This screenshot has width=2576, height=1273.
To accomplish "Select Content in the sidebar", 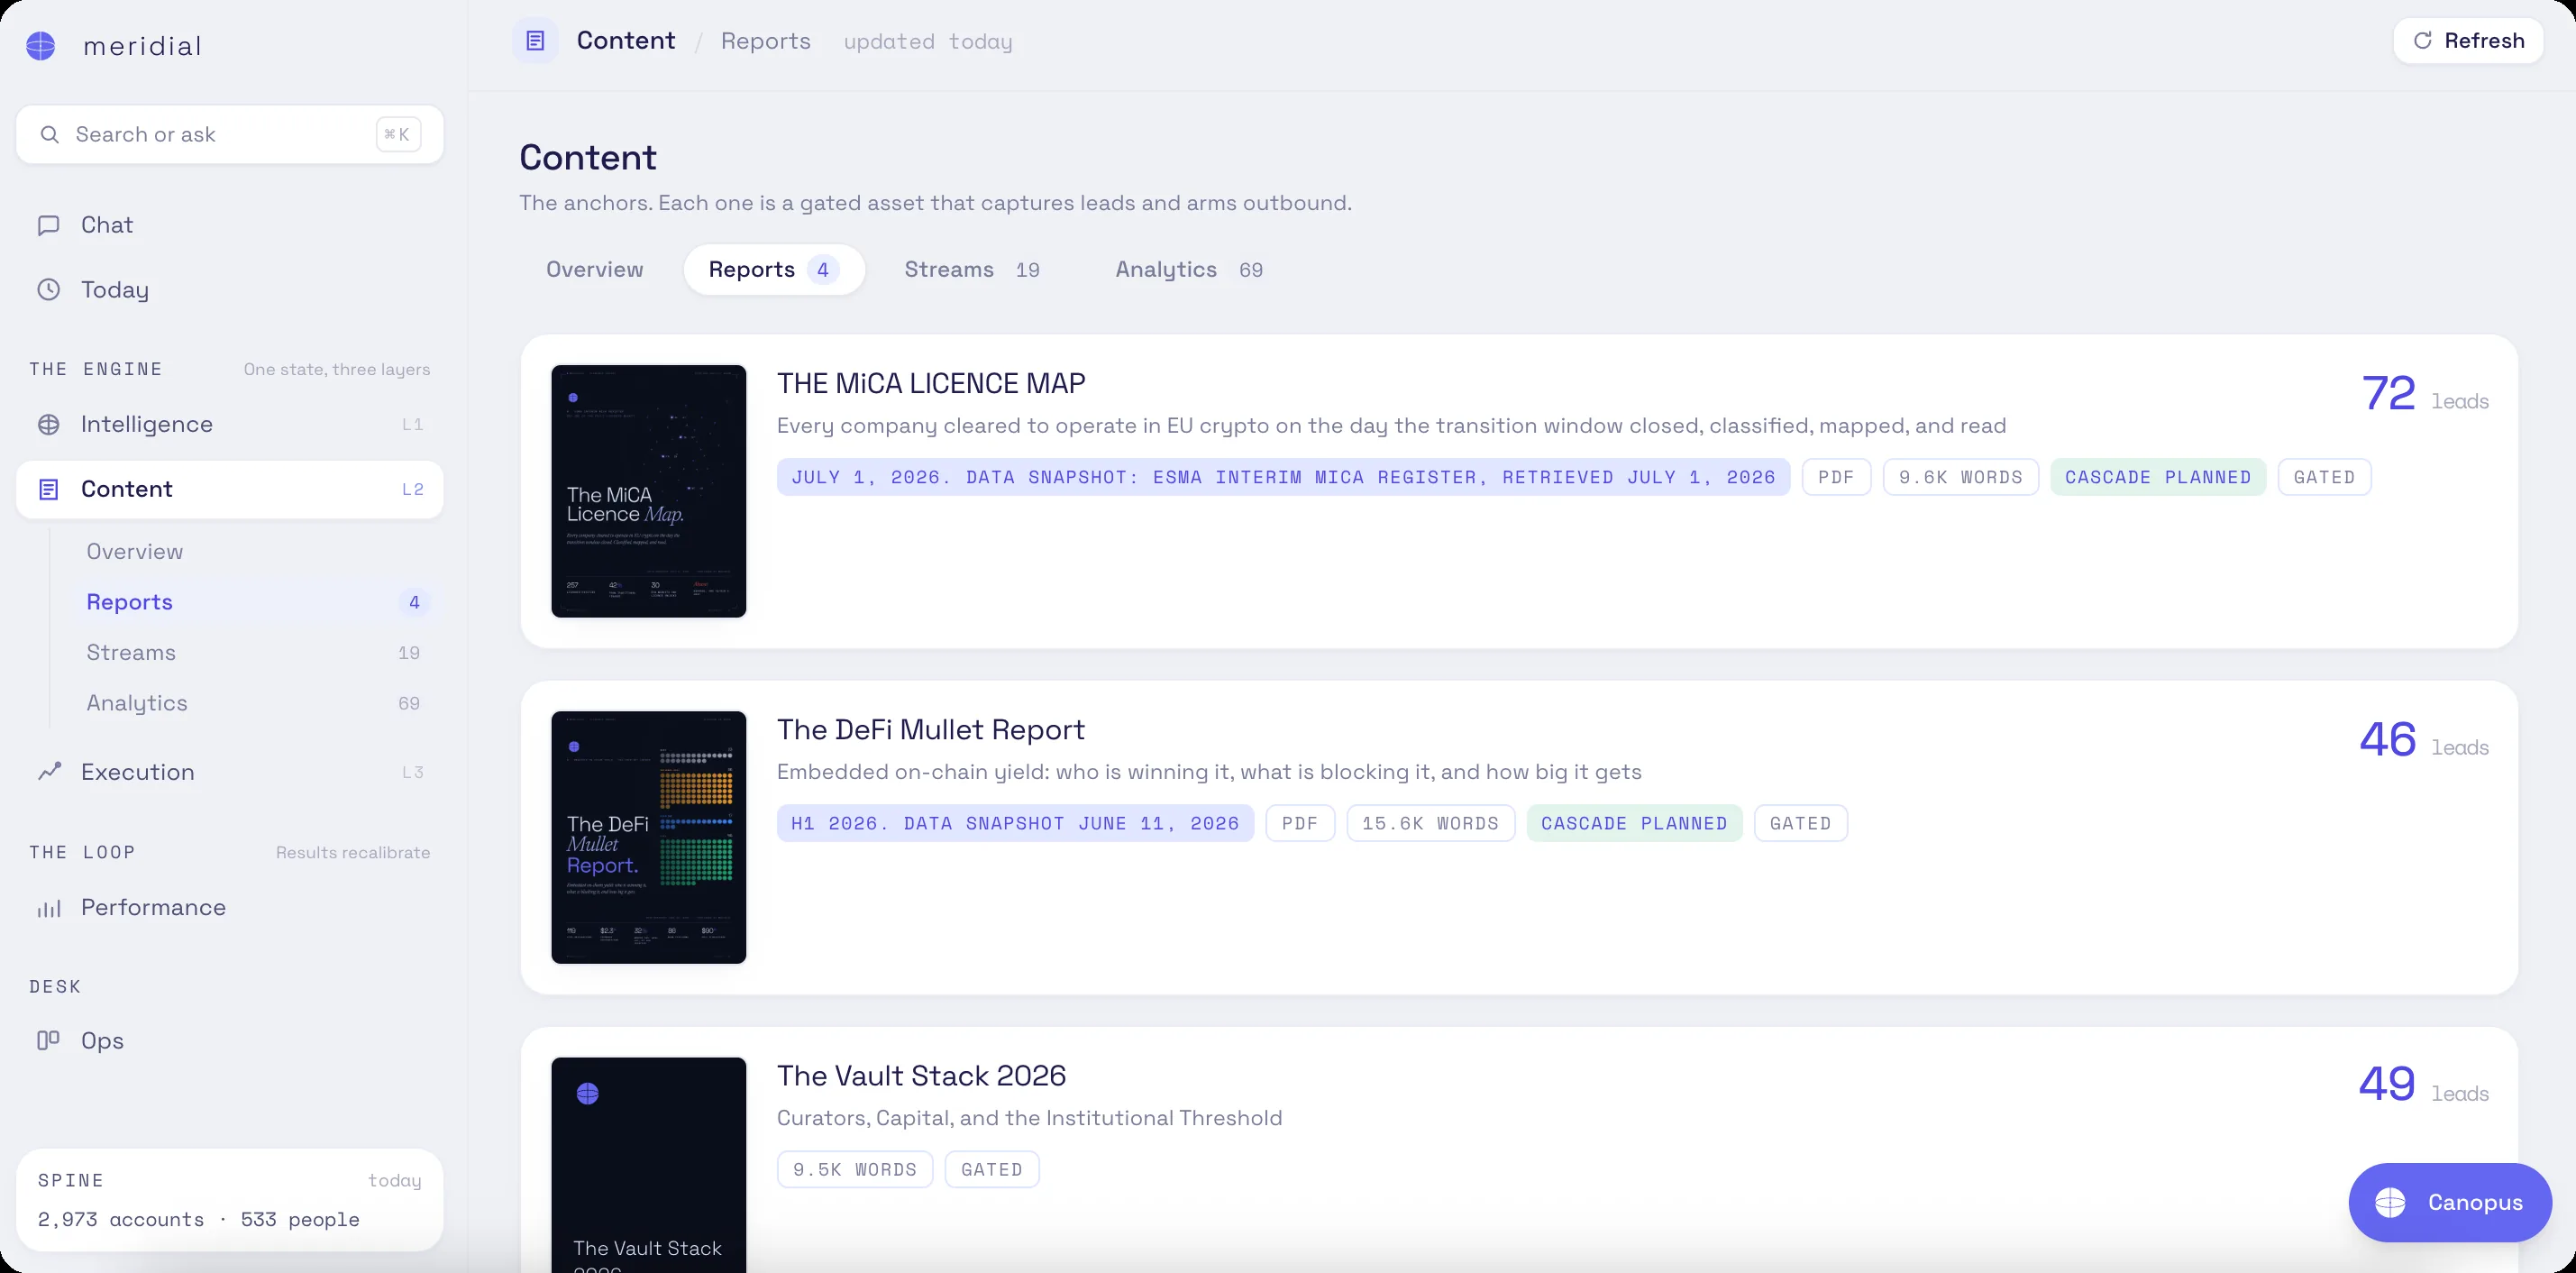I will point(230,489).
